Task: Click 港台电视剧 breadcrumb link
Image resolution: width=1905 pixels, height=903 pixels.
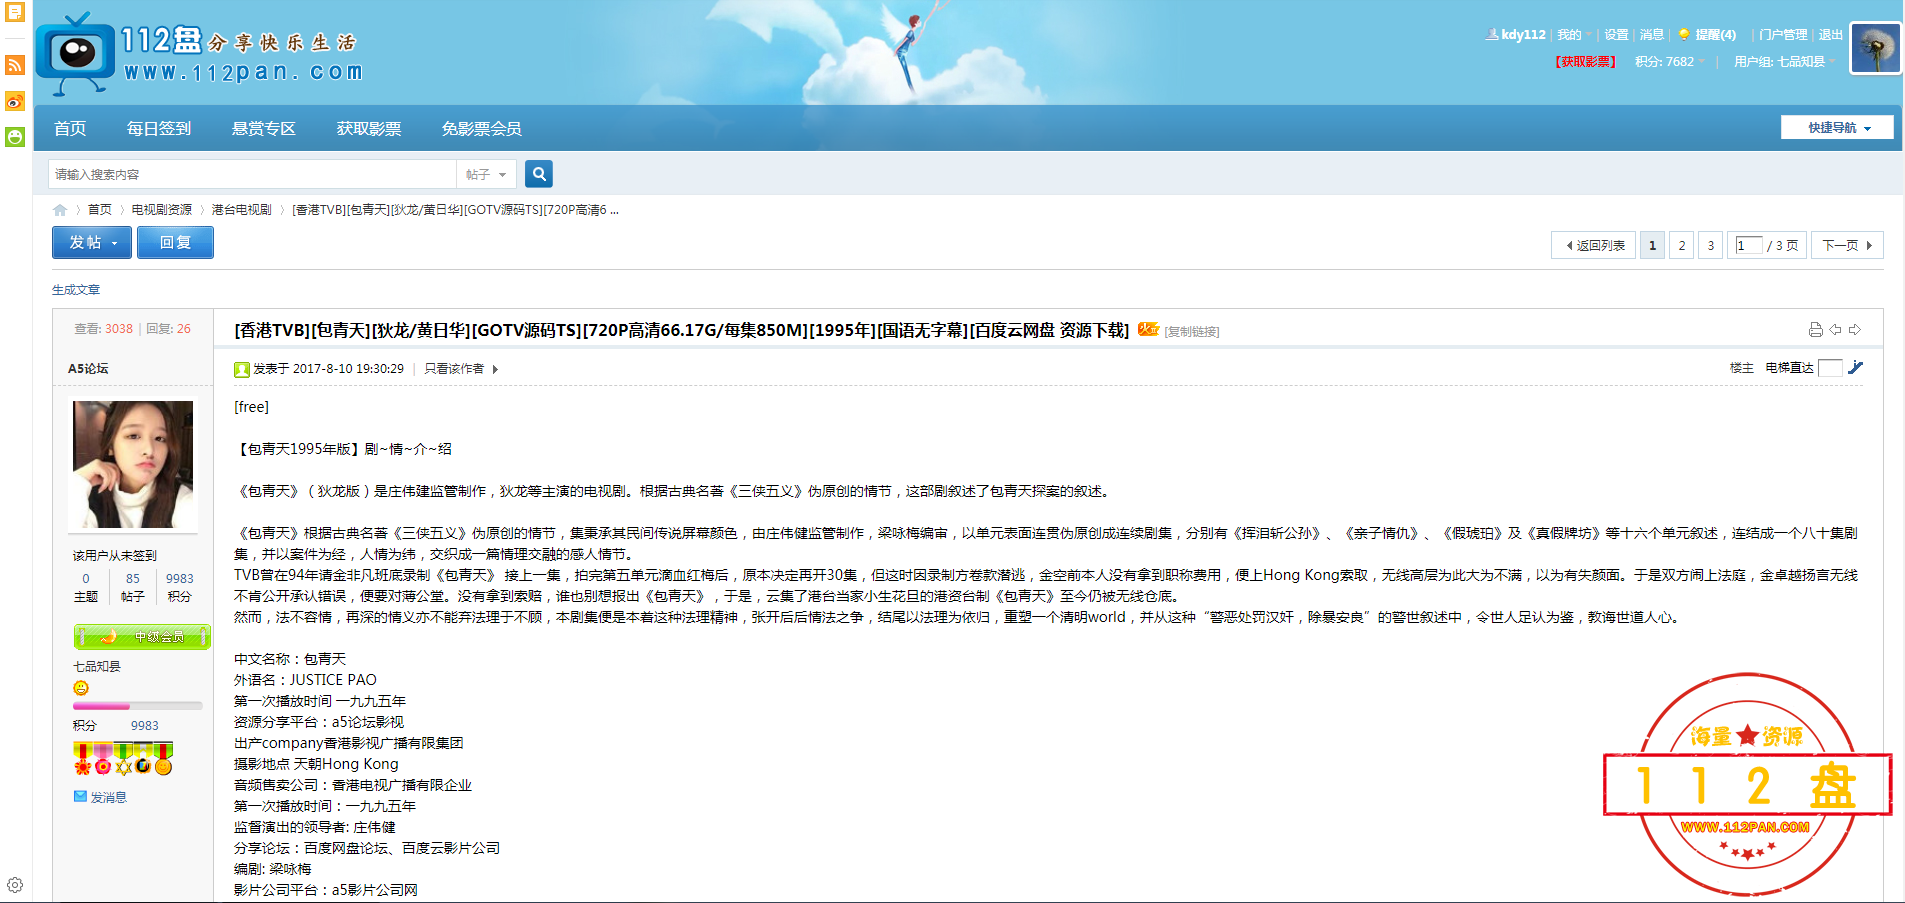Action: [x=242, y=210]
